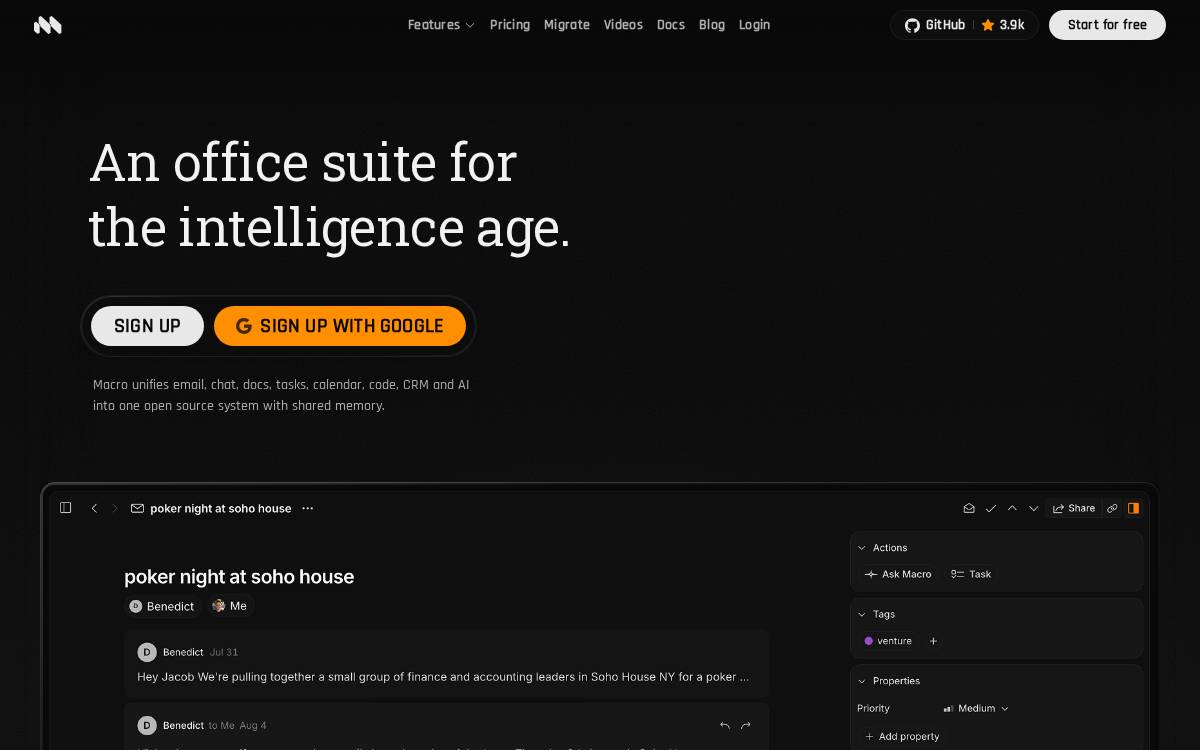Click SIGN UP WITH GOOGLE button
The image size is (1200, 750).
(340, 326)
